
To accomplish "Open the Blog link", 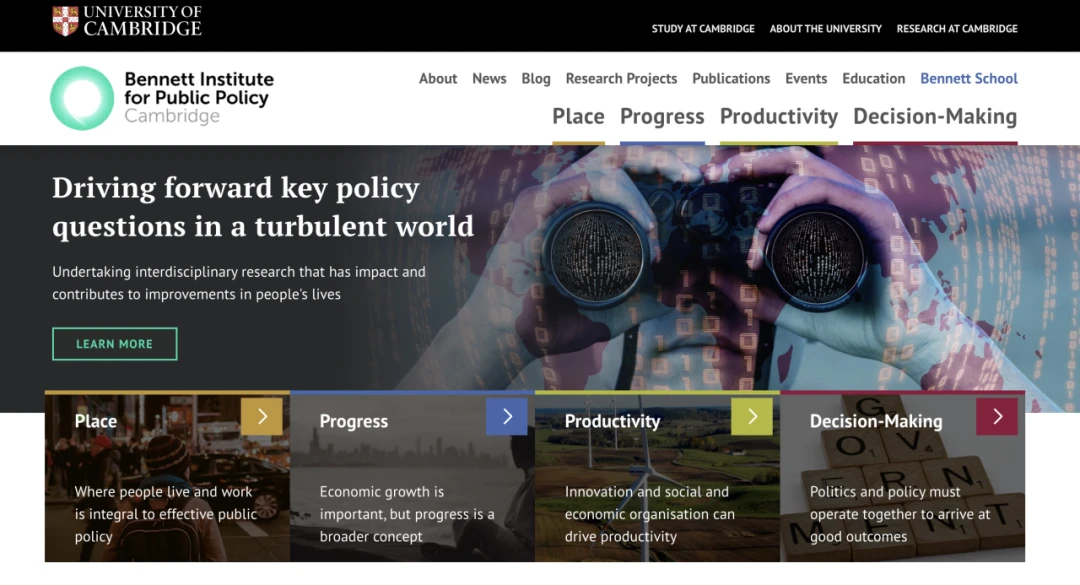I will coord(536,79).
